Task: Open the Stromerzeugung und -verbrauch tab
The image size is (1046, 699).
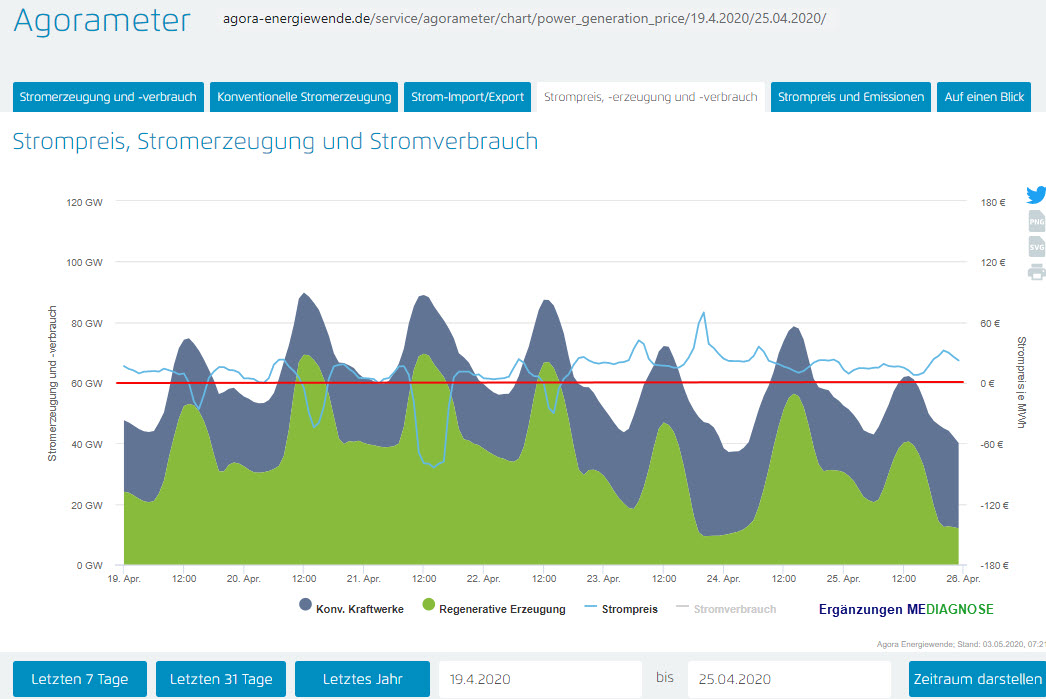Action: click(108, 97)
